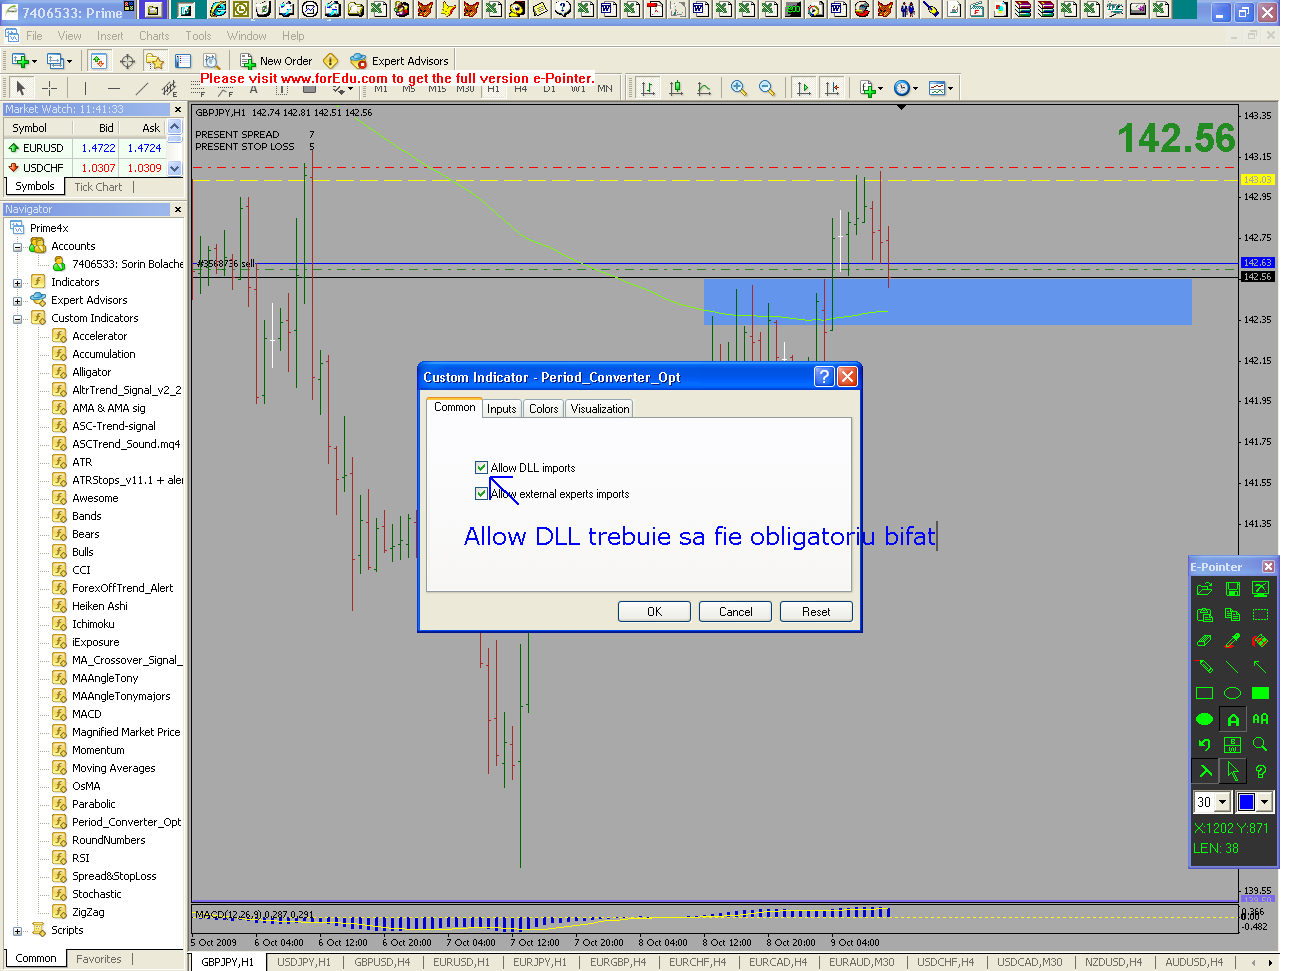1299x971 pixels.
Task: Click the Zoom Out magnifier icon
Action: [766, 88]
